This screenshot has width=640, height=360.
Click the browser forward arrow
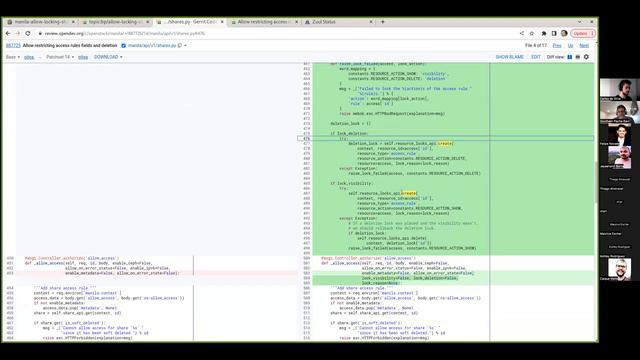click(x=18, y=33)
